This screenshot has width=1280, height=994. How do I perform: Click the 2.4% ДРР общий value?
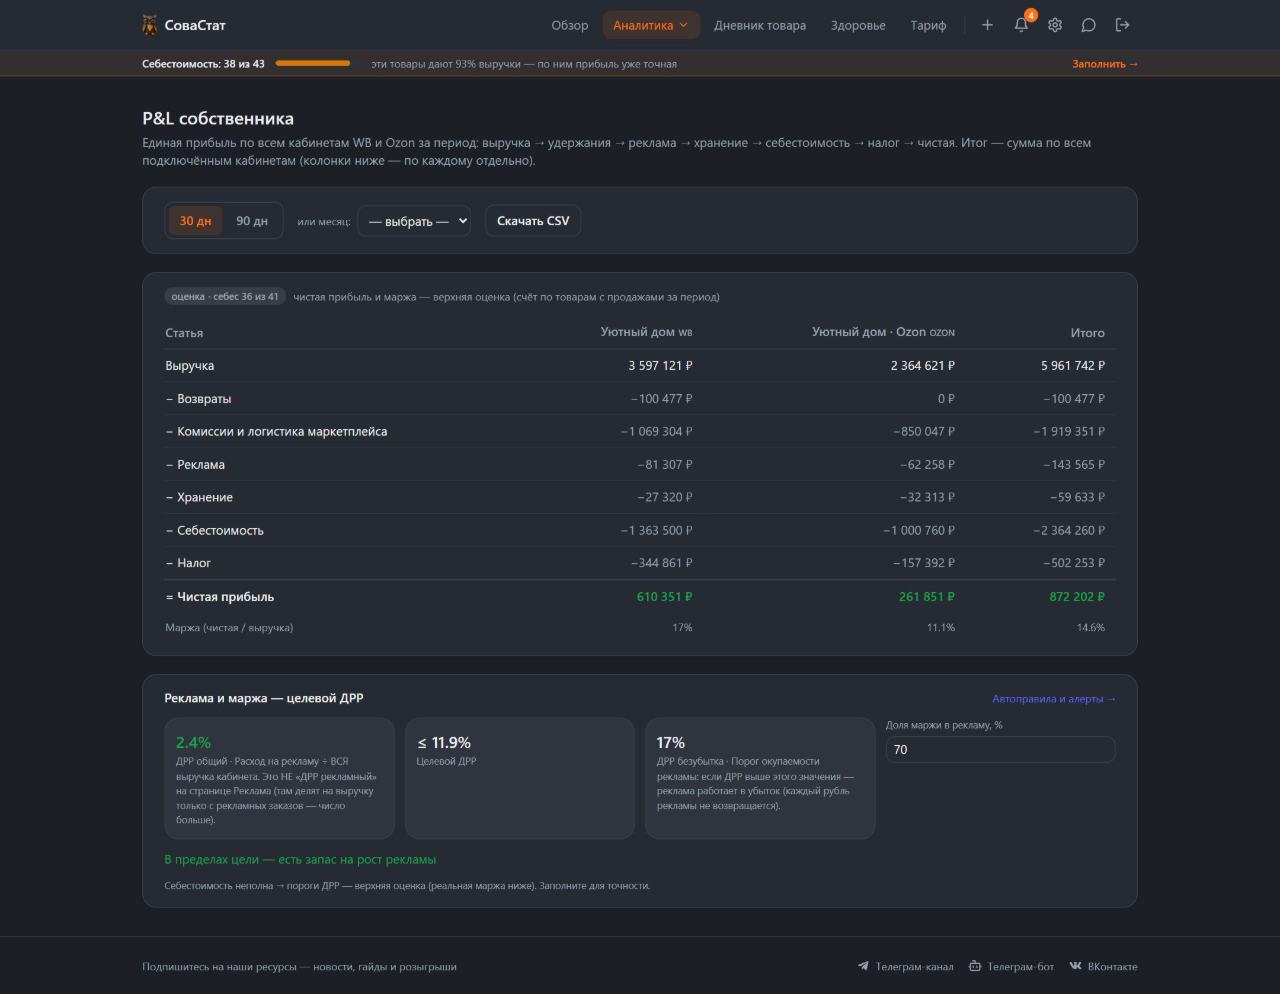pyautogui.click(x=193, y=743)
